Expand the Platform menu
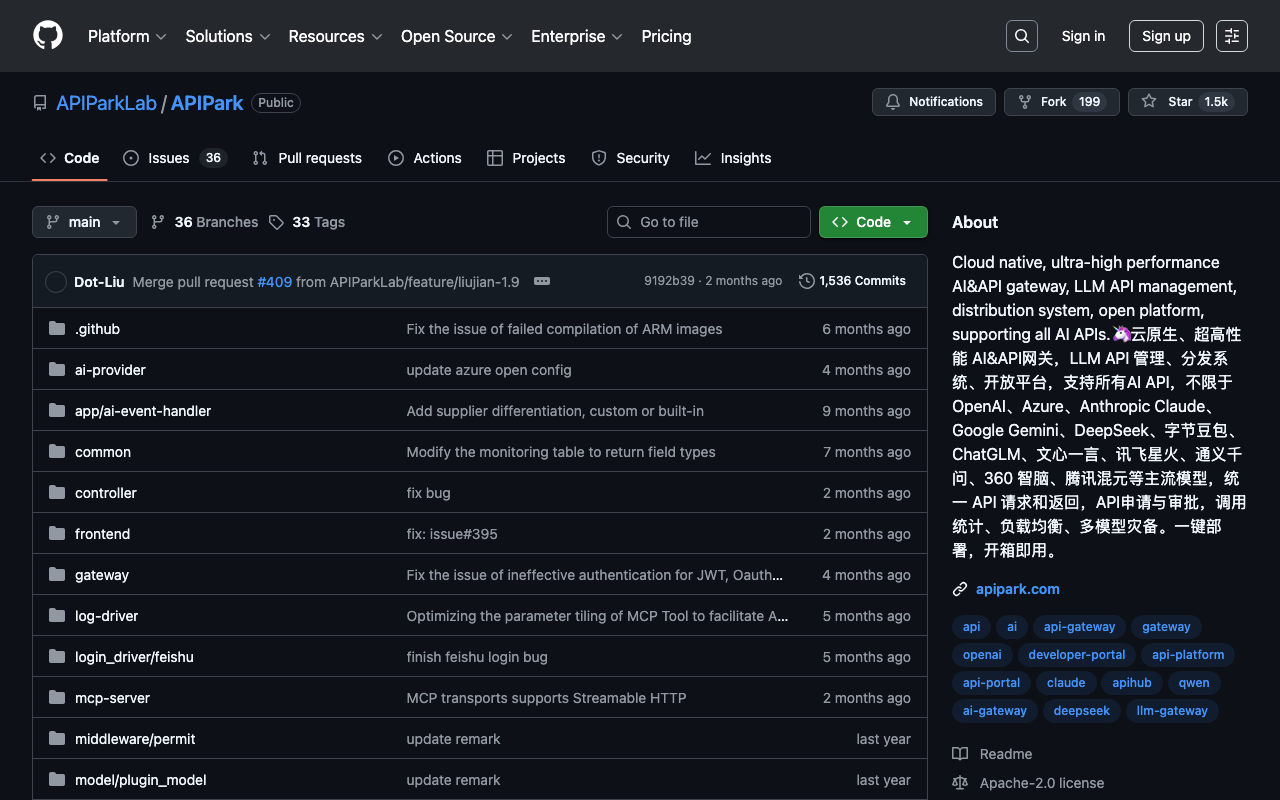Screen dimensions: 1280x800 [x=127, y=36]
